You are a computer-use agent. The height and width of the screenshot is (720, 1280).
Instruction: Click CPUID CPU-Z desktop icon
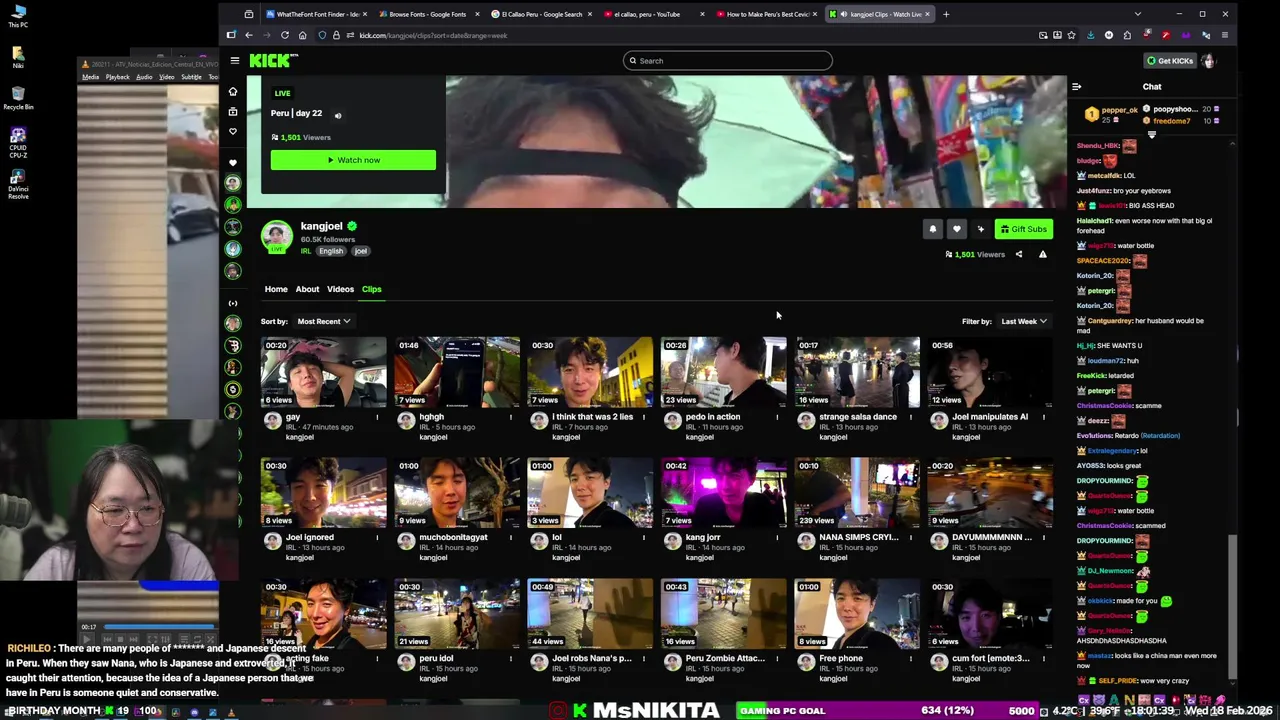(18, 142)
